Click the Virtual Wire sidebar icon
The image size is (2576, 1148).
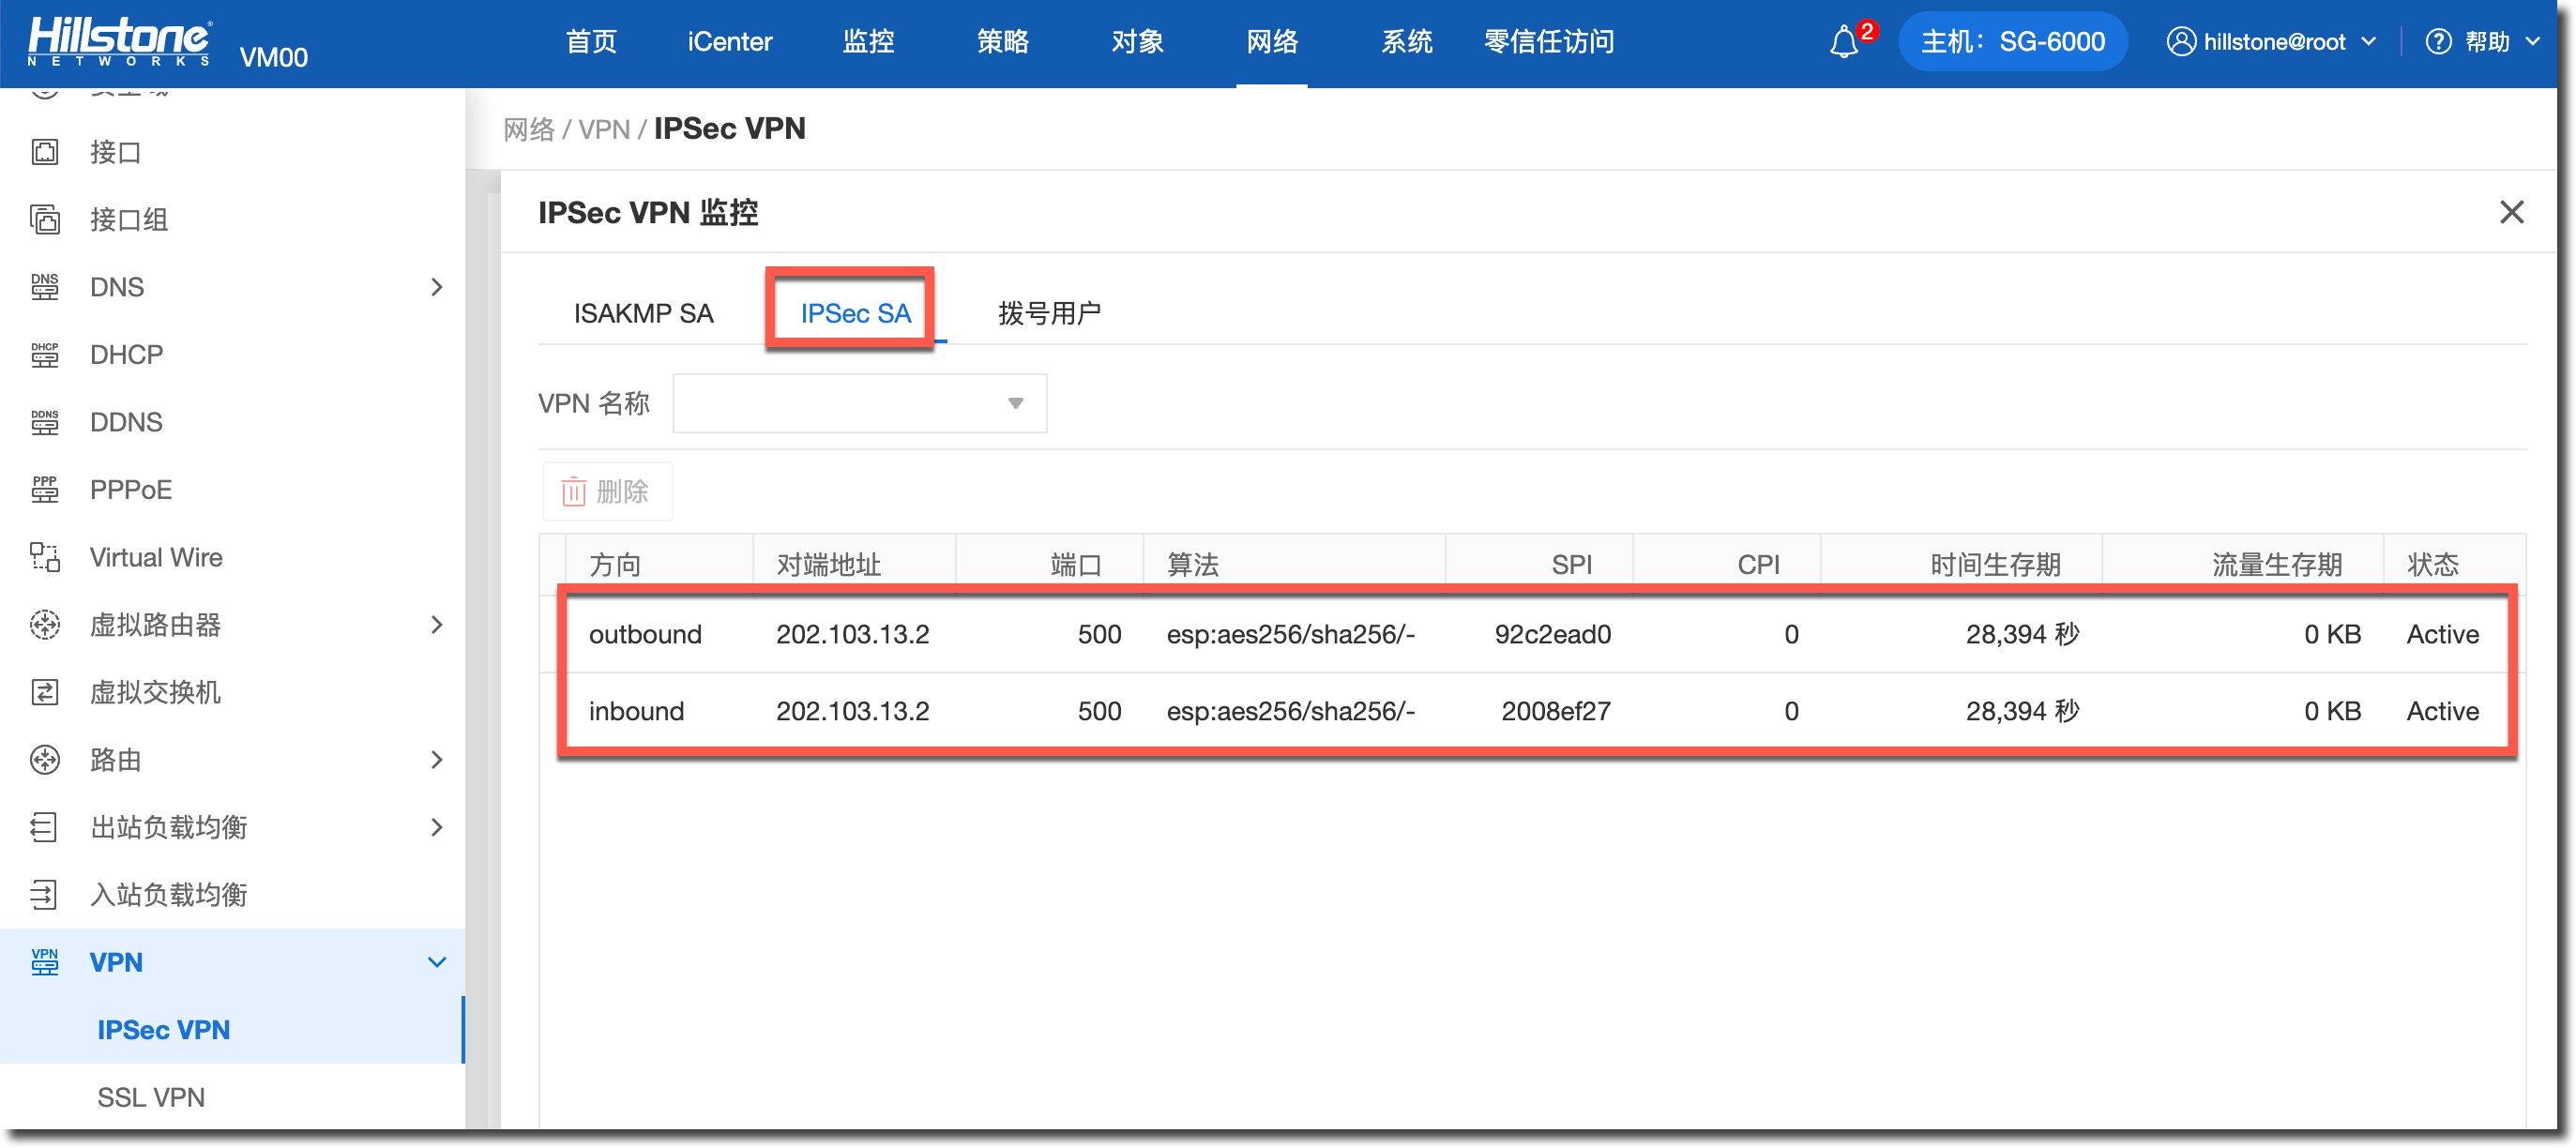click(x=45, y=557)
